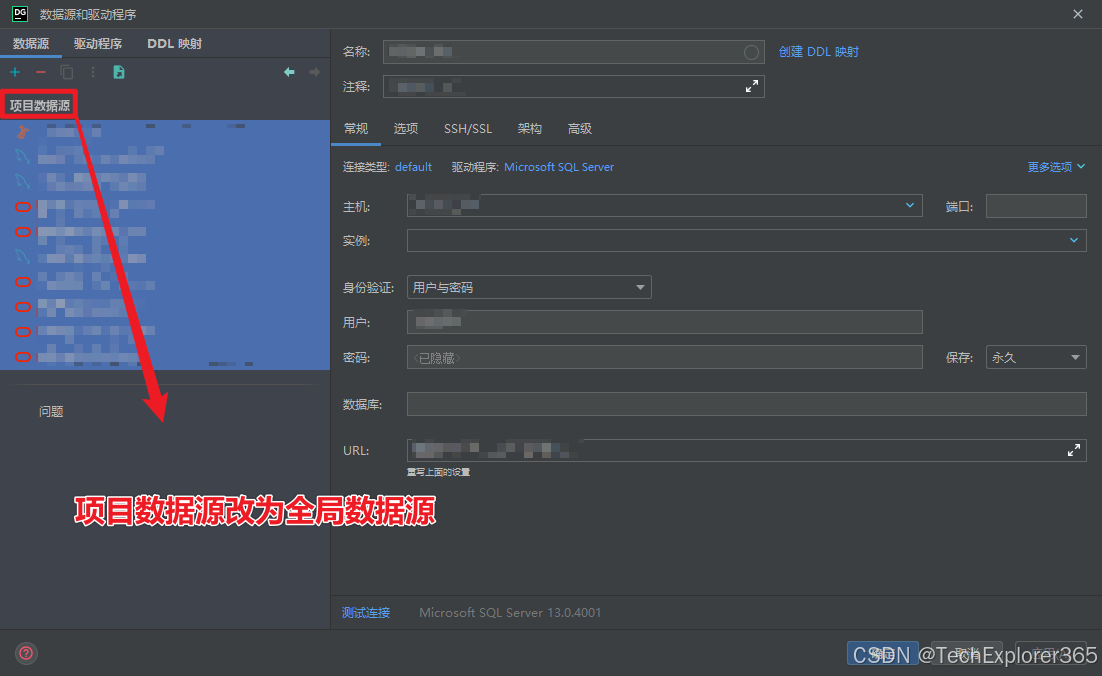The image size is (1102, 676).
Task: Click the 端口 port input field
Action: click(x=1036, y=206)
